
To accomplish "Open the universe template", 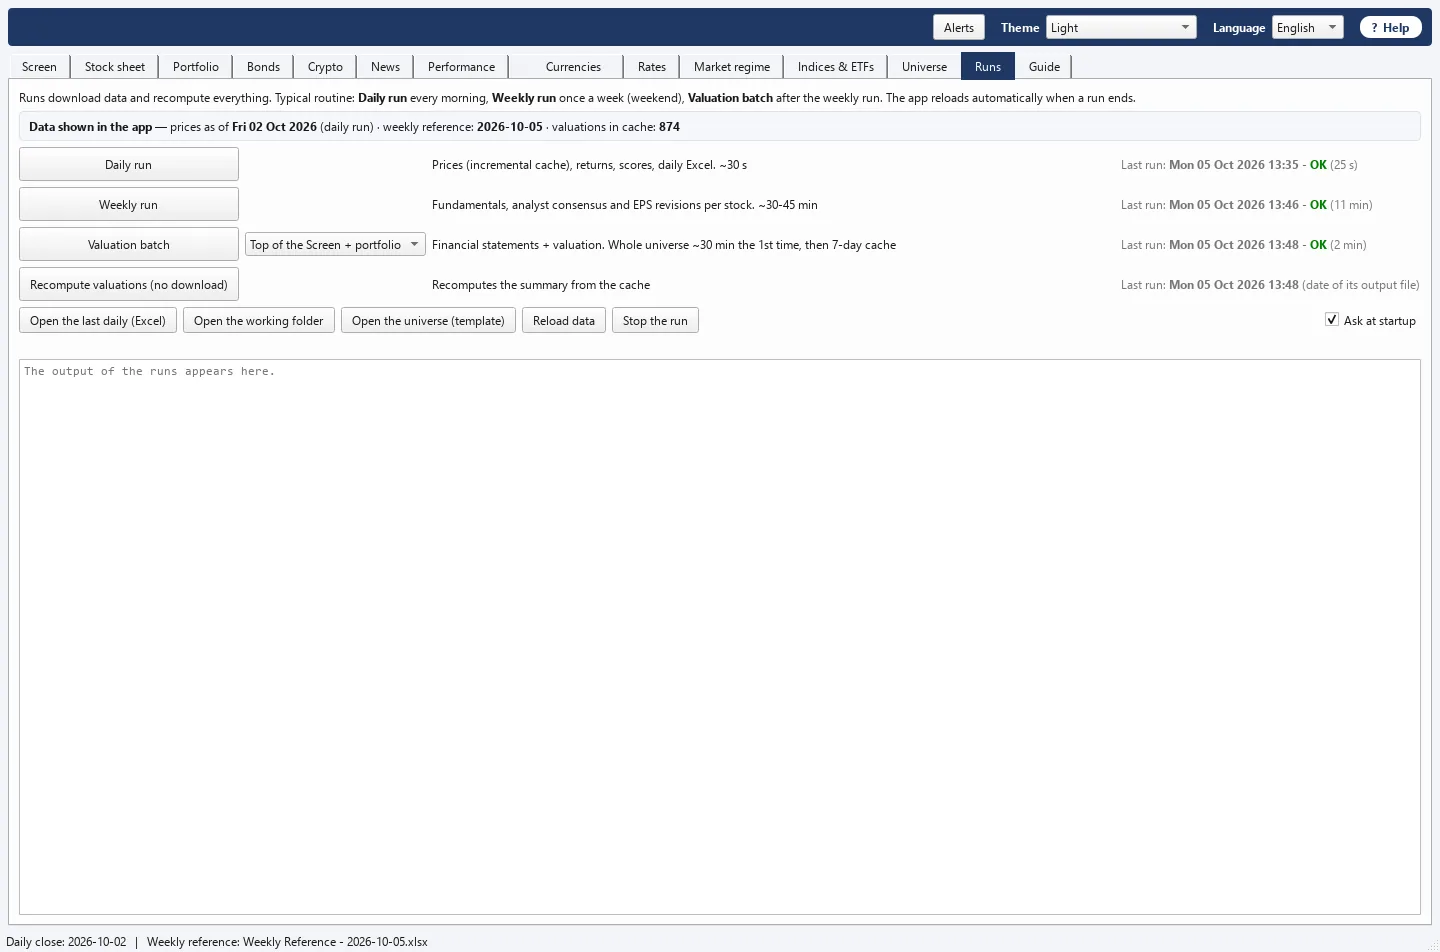I will pos(428,321).
